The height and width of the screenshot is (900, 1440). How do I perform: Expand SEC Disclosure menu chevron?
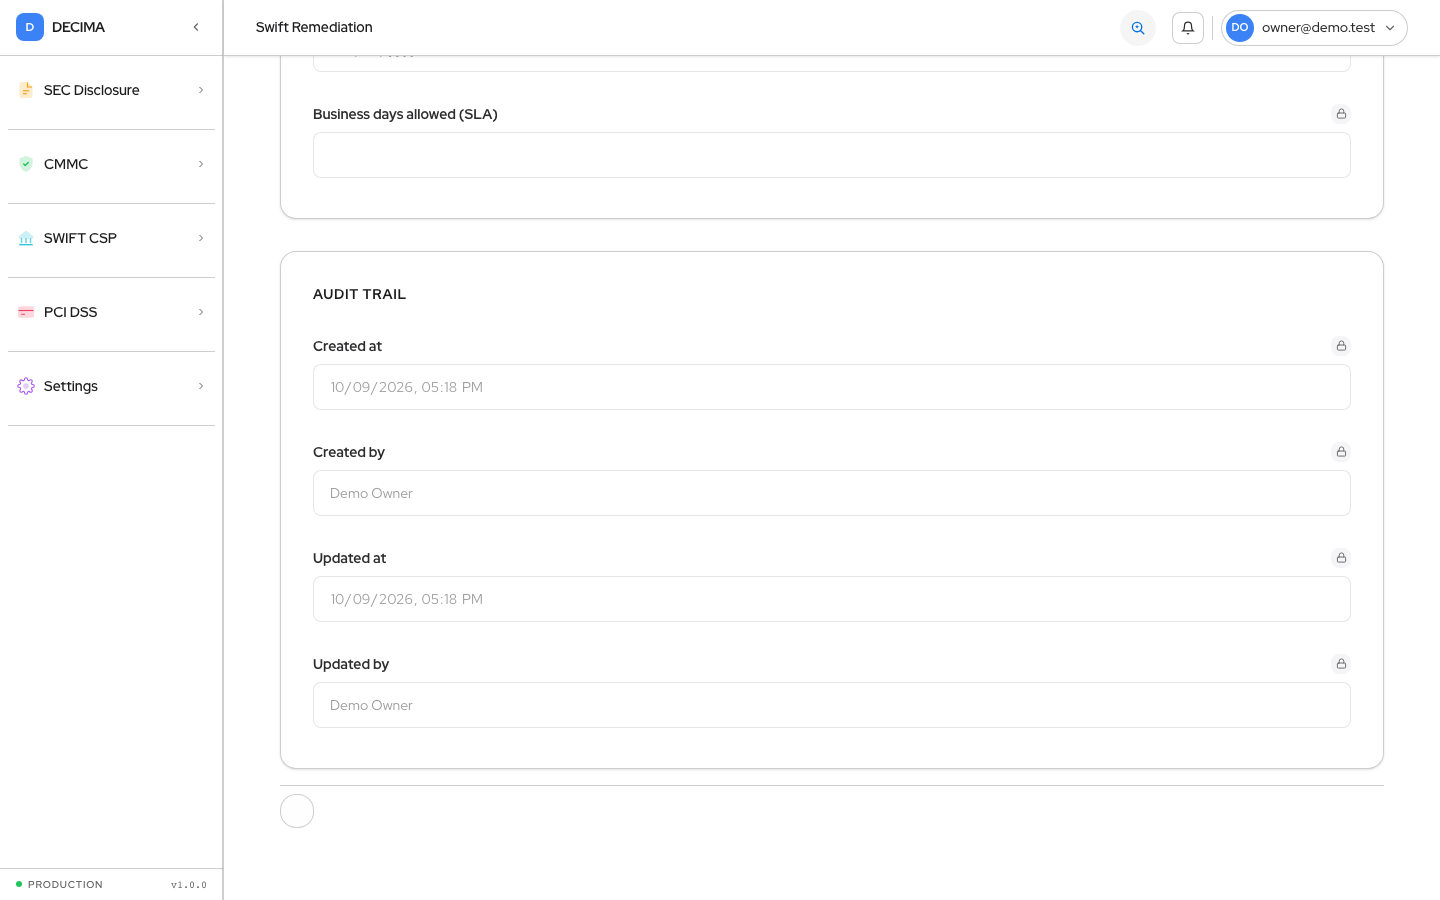[x=201, y=90]
